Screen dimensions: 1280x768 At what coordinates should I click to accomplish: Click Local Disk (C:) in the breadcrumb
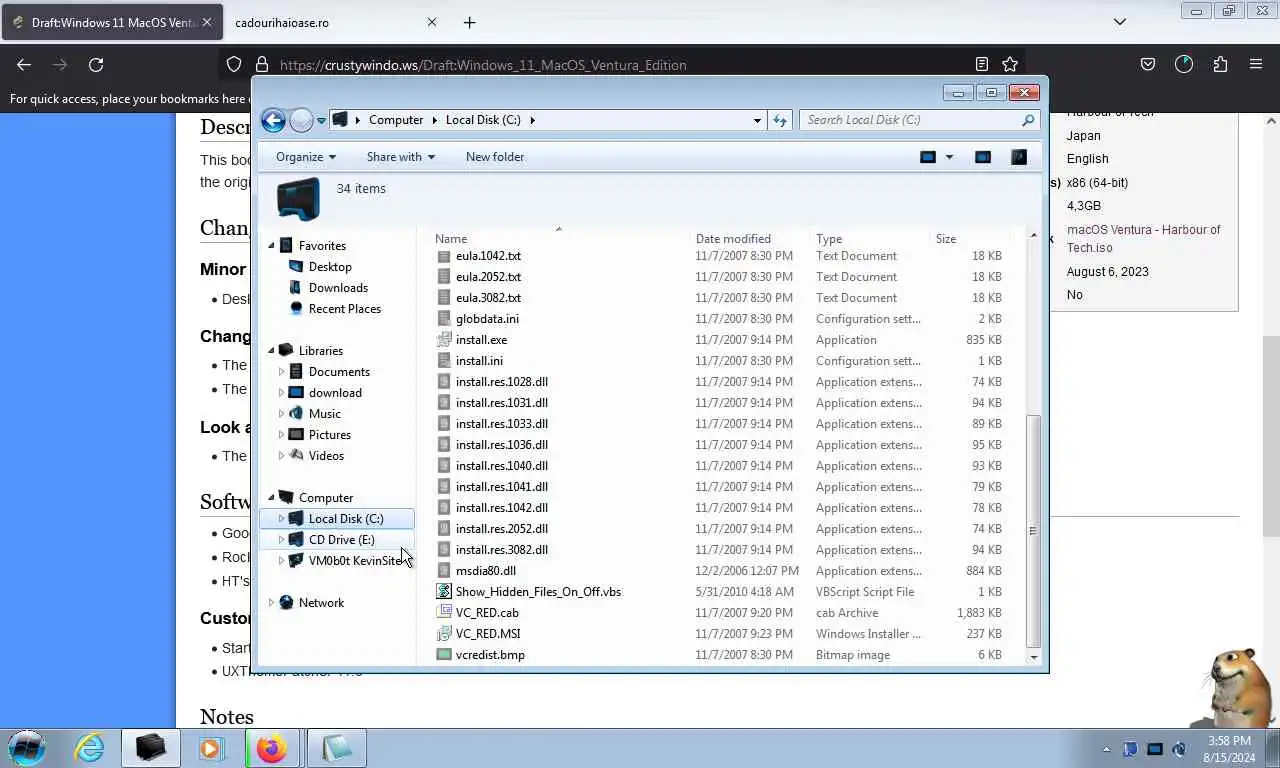coord(483,120)
